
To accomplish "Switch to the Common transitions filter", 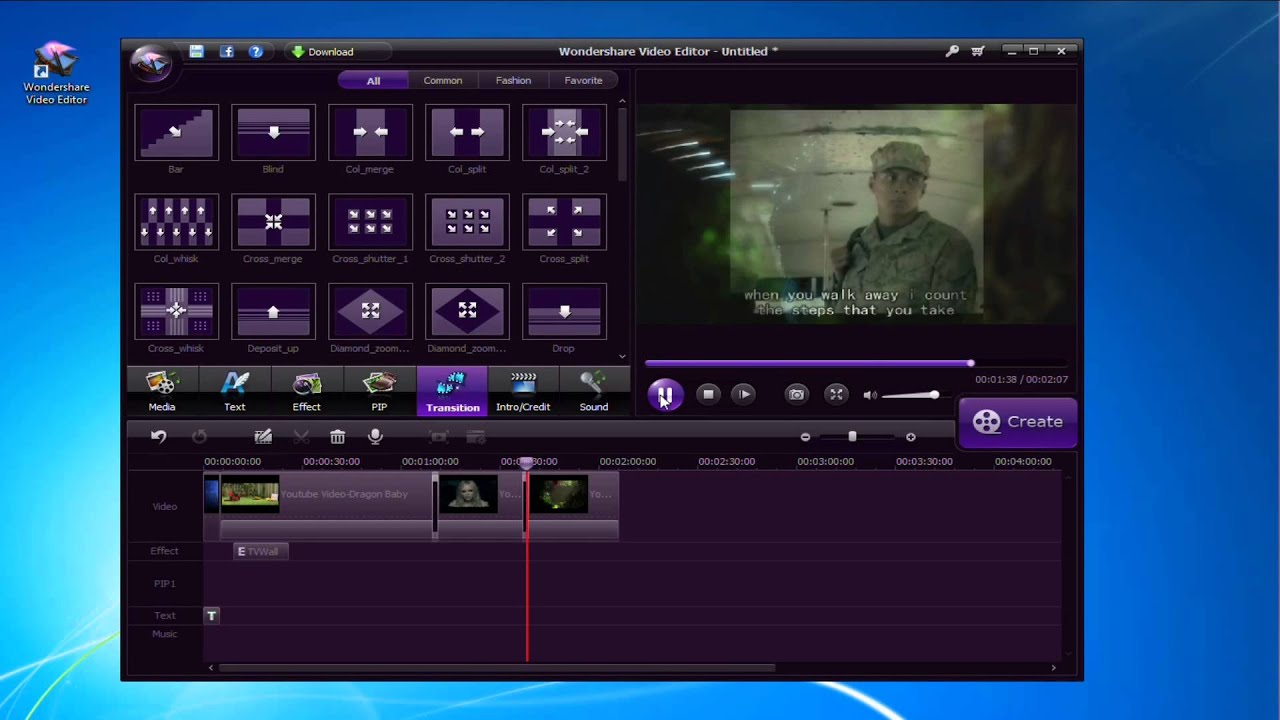I will 443,80.
